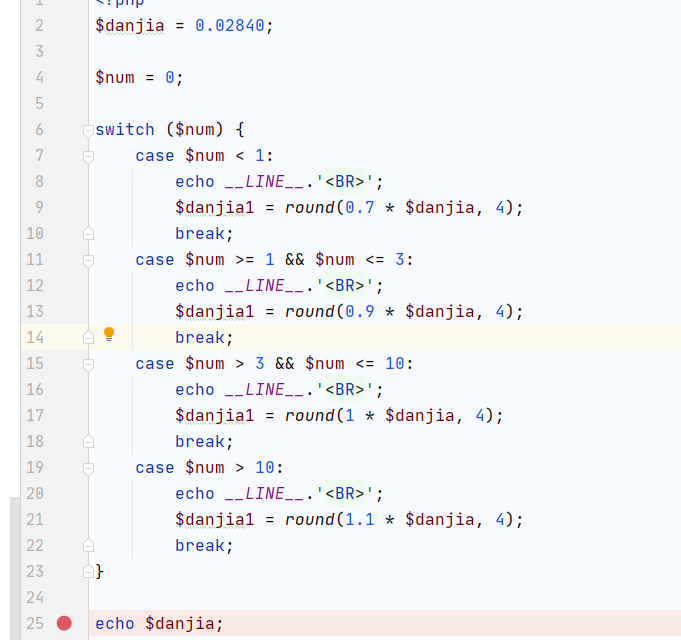Viewport: 681px width, 640px height.
Task: Click line number 4 in the gutter
Action: [x=39, y=78]
